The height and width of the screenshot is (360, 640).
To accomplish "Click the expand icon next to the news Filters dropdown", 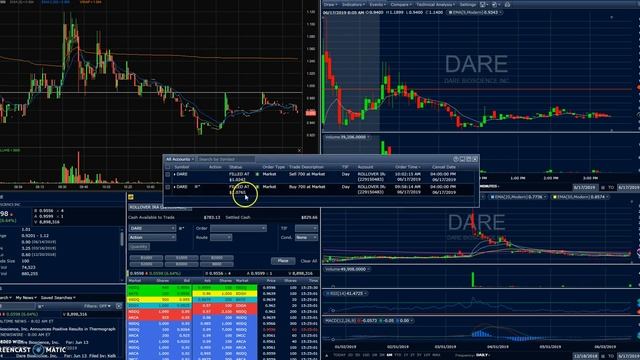I will click(119, 306).
